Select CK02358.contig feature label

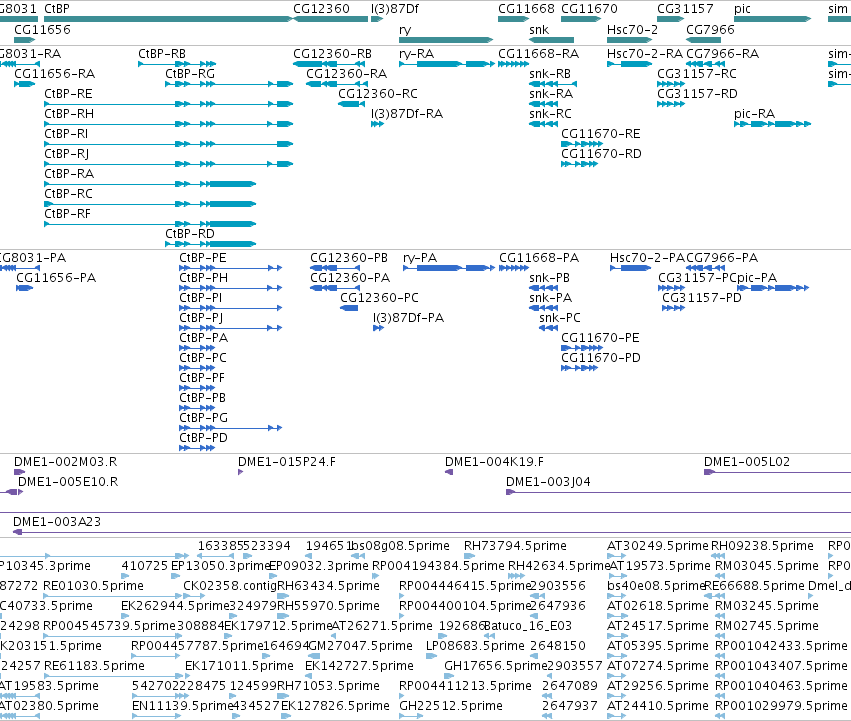(x=230, y=586)
